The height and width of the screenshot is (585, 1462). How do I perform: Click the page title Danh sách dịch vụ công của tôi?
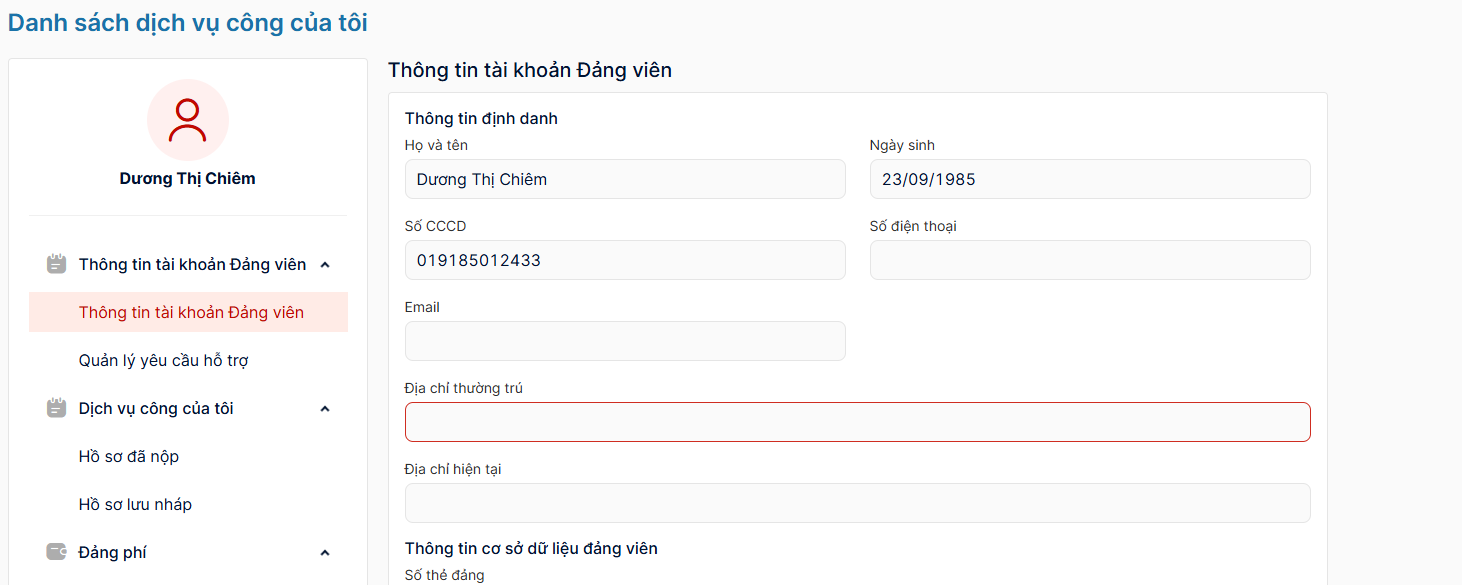pyautogui.click(x=188, y=22)
